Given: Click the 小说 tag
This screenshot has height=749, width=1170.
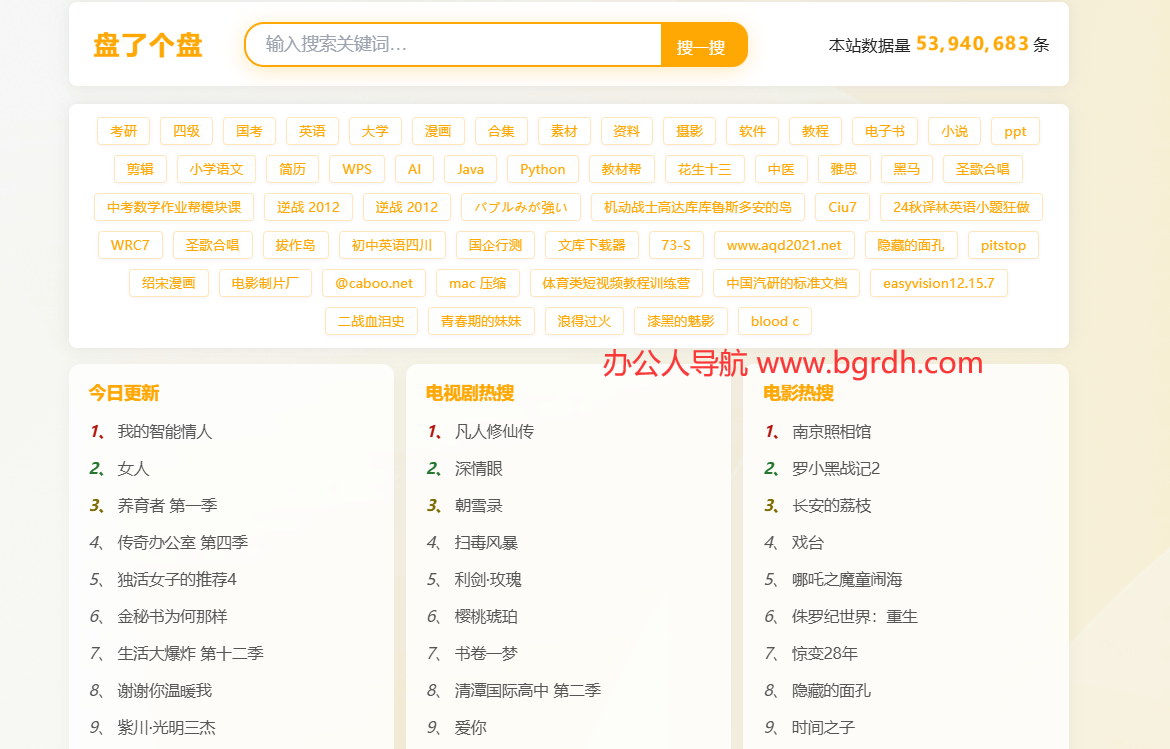Looking at the screenshot, I should click(x=954, y=131).
